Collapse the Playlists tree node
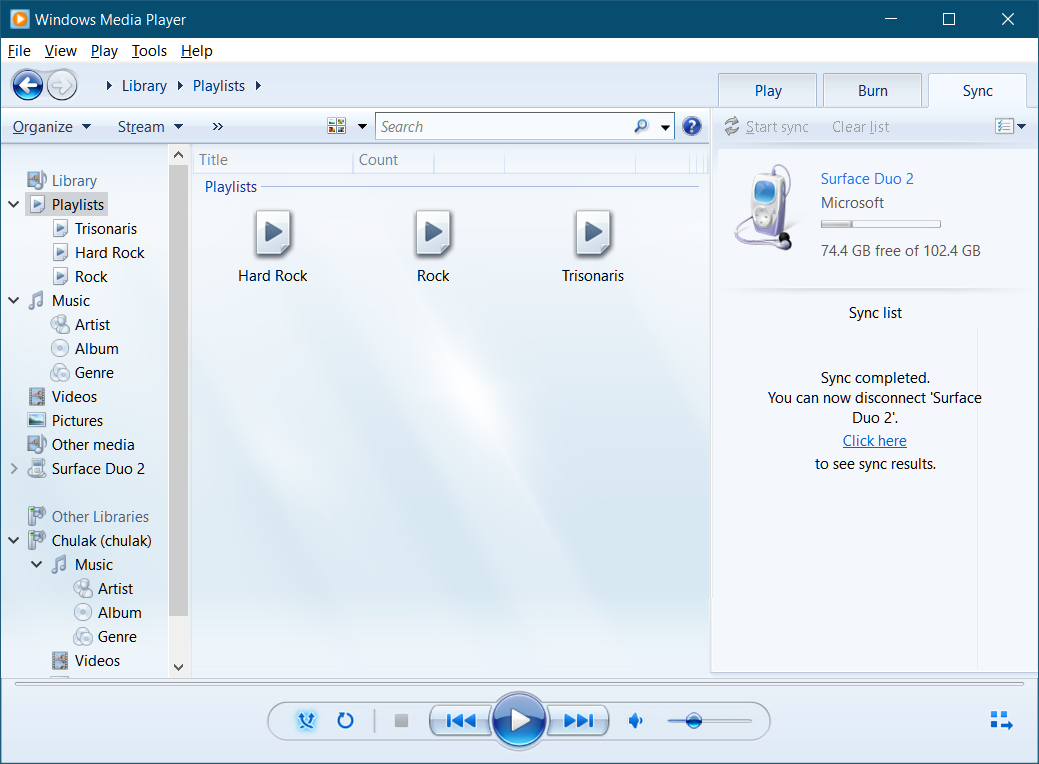This screenshot has height=764, width=1039. 14,204
